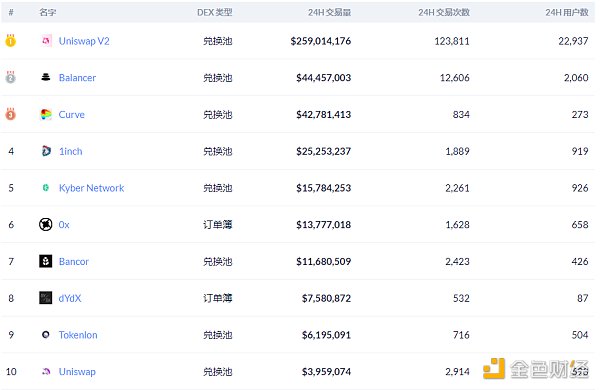Click the Uniswap V2 logo icon
600x390 pixels.
coord(46,40)
